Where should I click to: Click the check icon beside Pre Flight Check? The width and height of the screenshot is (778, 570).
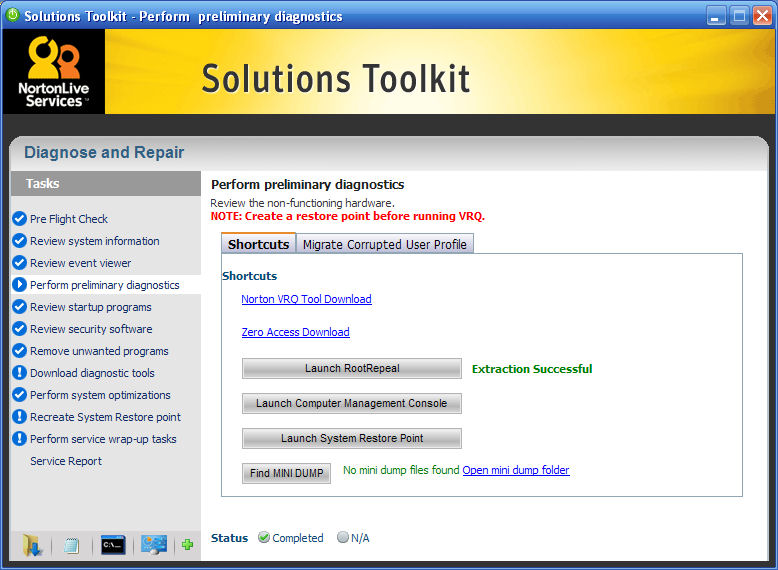pyautogui.click(x=19, y=218)
